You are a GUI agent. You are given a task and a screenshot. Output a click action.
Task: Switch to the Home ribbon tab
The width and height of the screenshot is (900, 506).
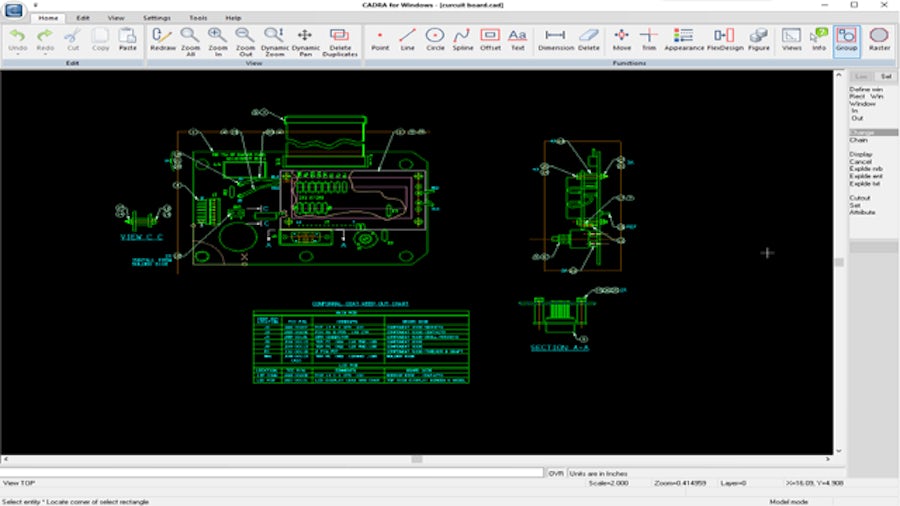pos(48,18)
